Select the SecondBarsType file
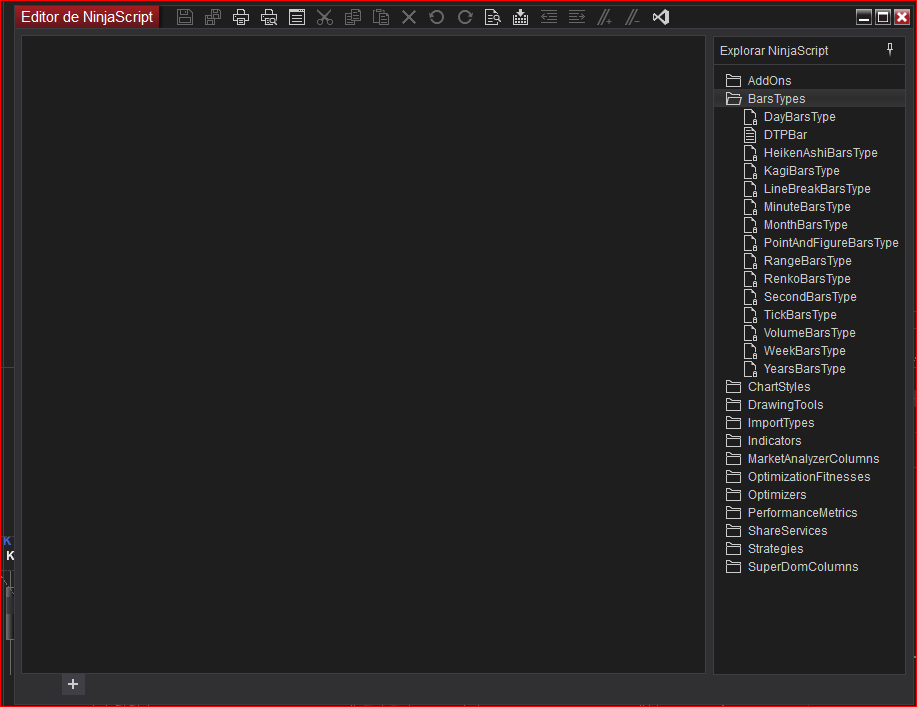Screen dimensions: 917x707 pyautogui.click(x=800, y=297)
